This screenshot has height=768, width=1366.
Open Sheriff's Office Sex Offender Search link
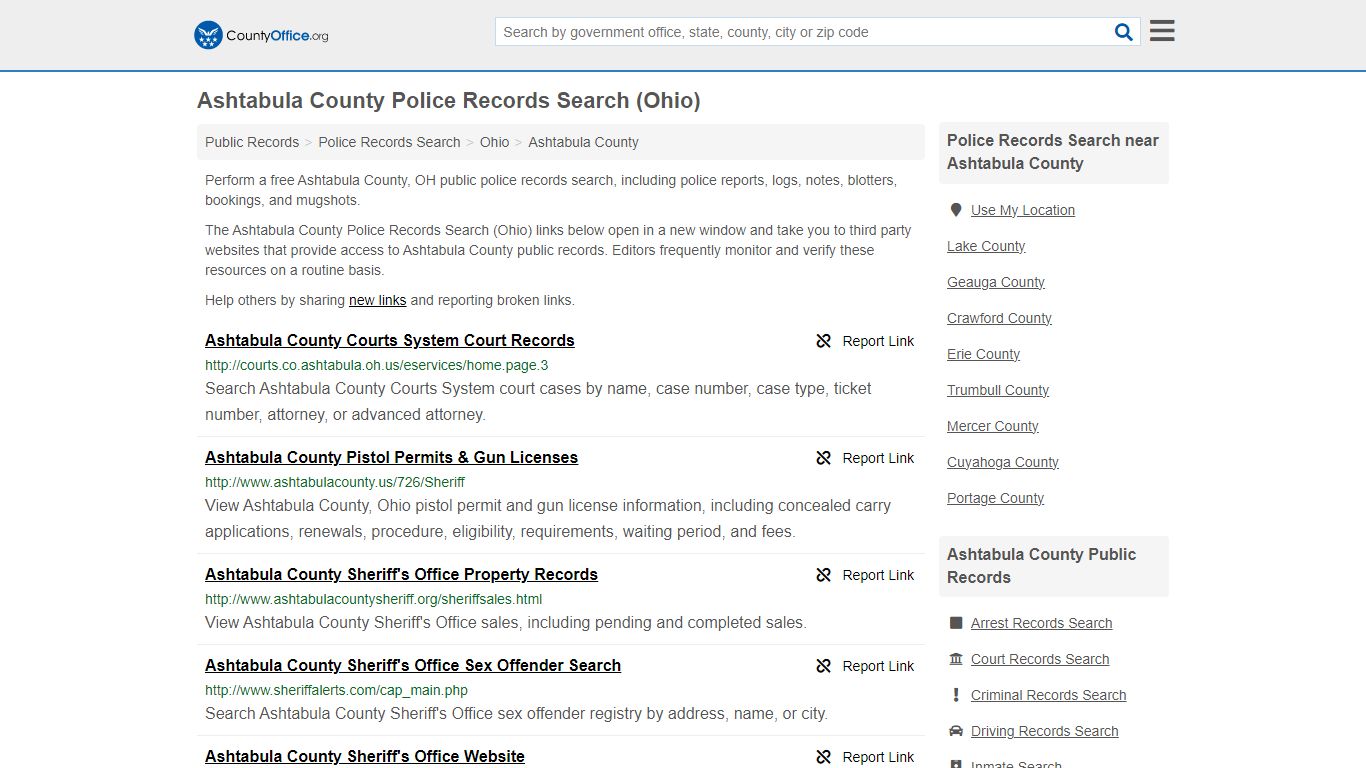click(413, 665)
